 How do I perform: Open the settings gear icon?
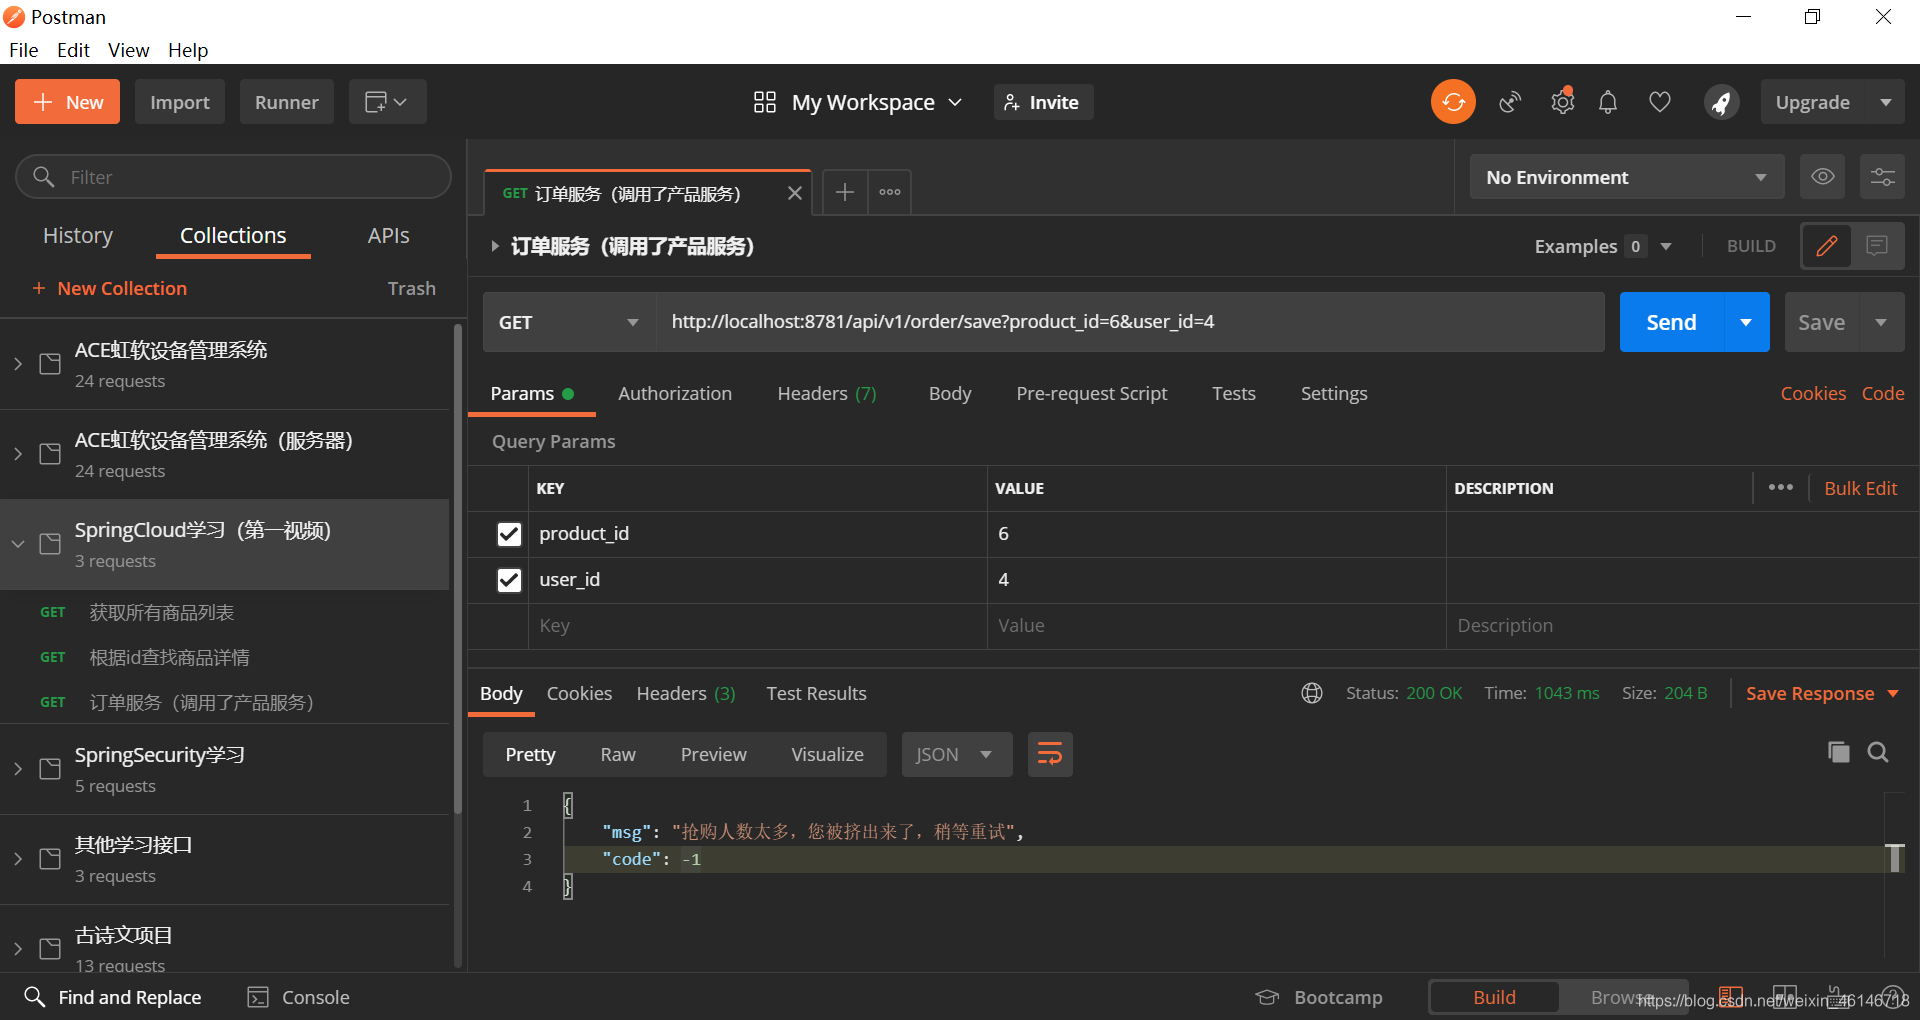1562,102
